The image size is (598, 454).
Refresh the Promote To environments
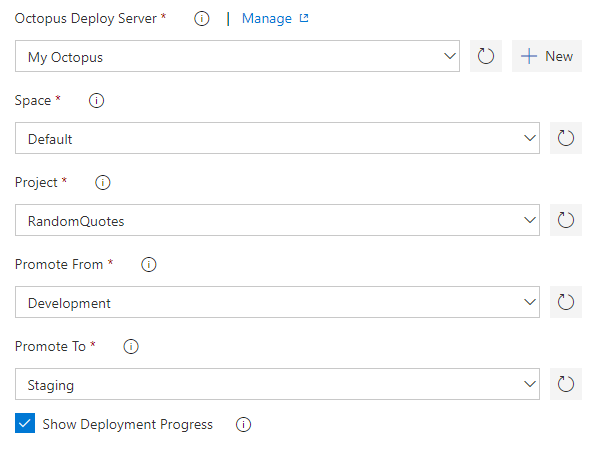coord(566,384)
